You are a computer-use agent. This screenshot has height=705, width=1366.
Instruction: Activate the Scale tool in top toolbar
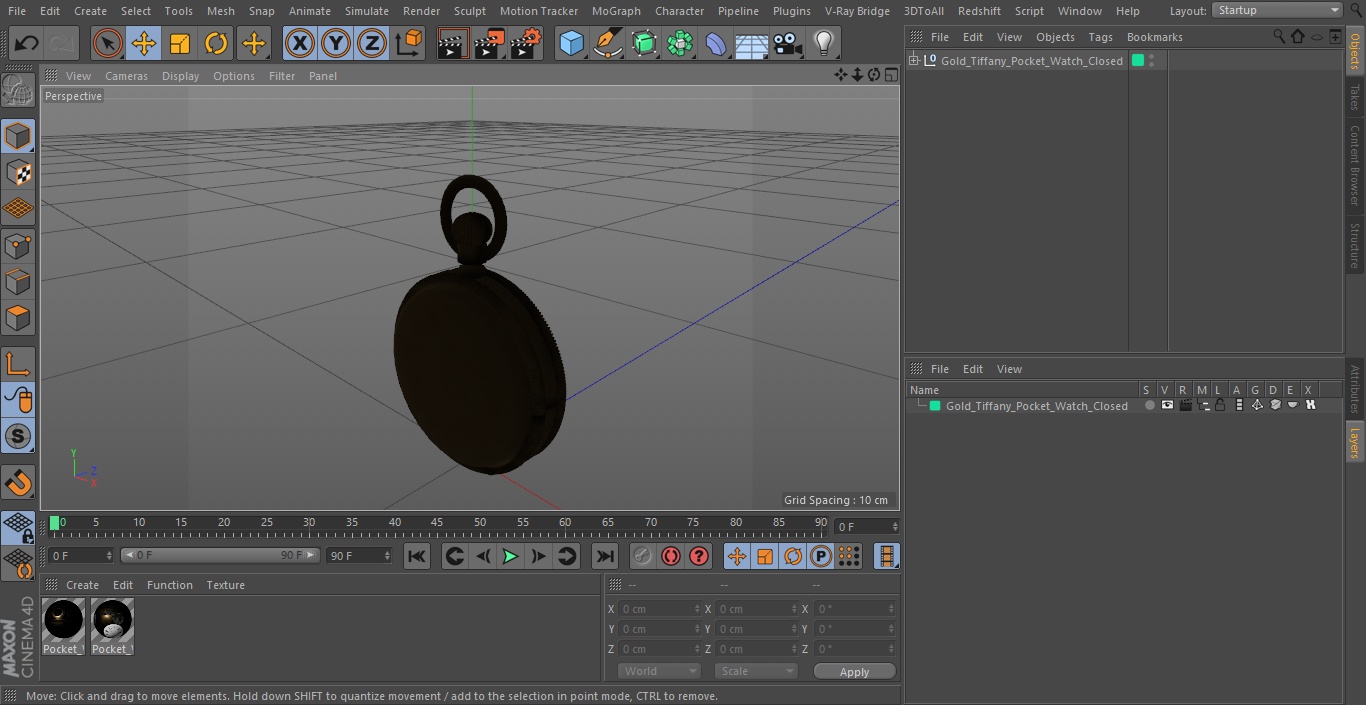[x=180, y=44]
